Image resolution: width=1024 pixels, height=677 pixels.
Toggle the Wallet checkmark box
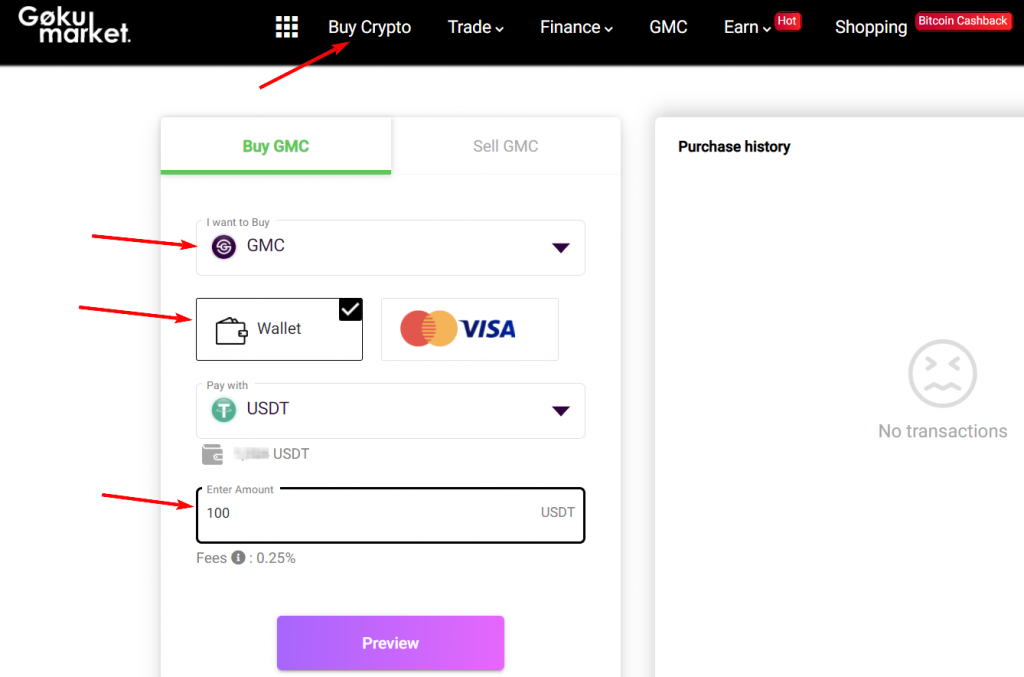(x=350, y=309)
